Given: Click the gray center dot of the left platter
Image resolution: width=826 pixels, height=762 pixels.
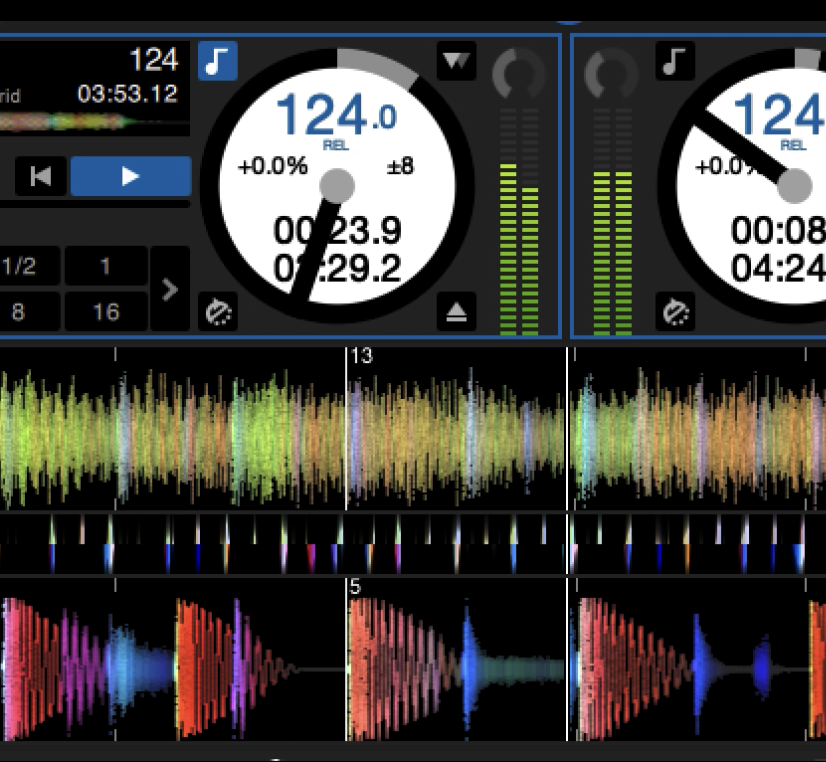Looking at the screenshot, I should (337, 186).
